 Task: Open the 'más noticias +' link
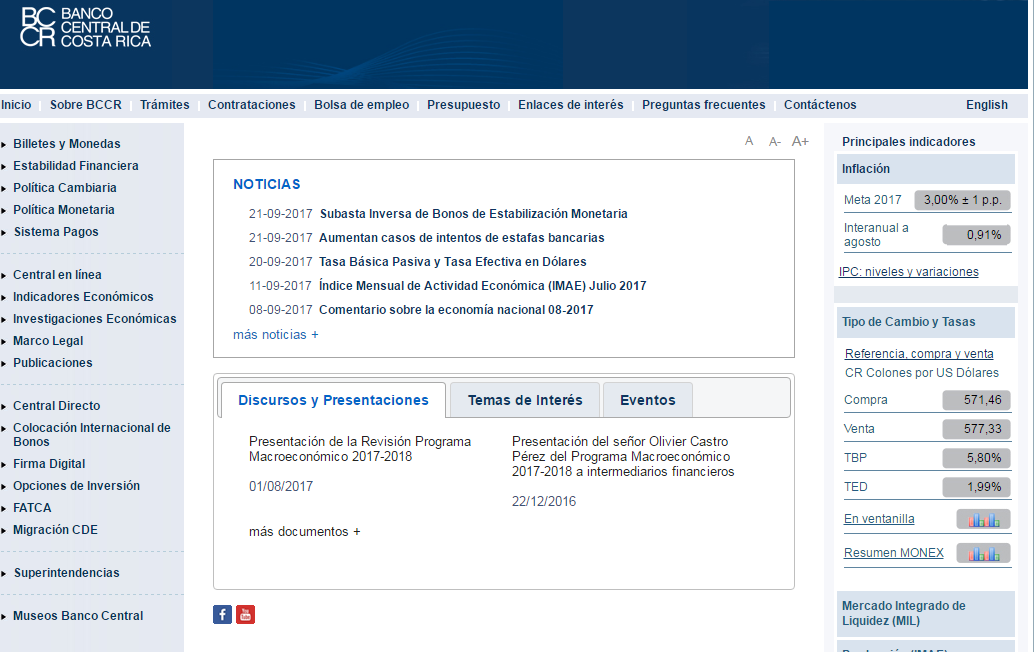point(275,335)
